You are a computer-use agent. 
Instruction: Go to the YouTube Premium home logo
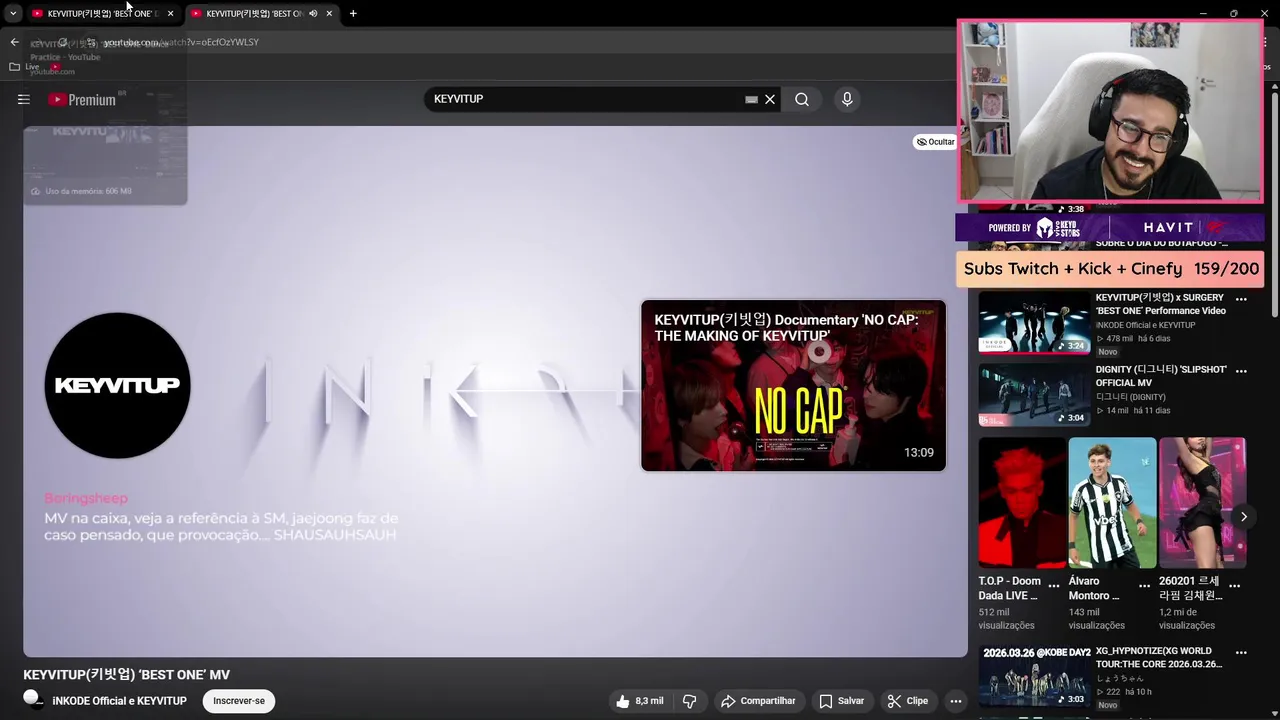tap(82, 99)
